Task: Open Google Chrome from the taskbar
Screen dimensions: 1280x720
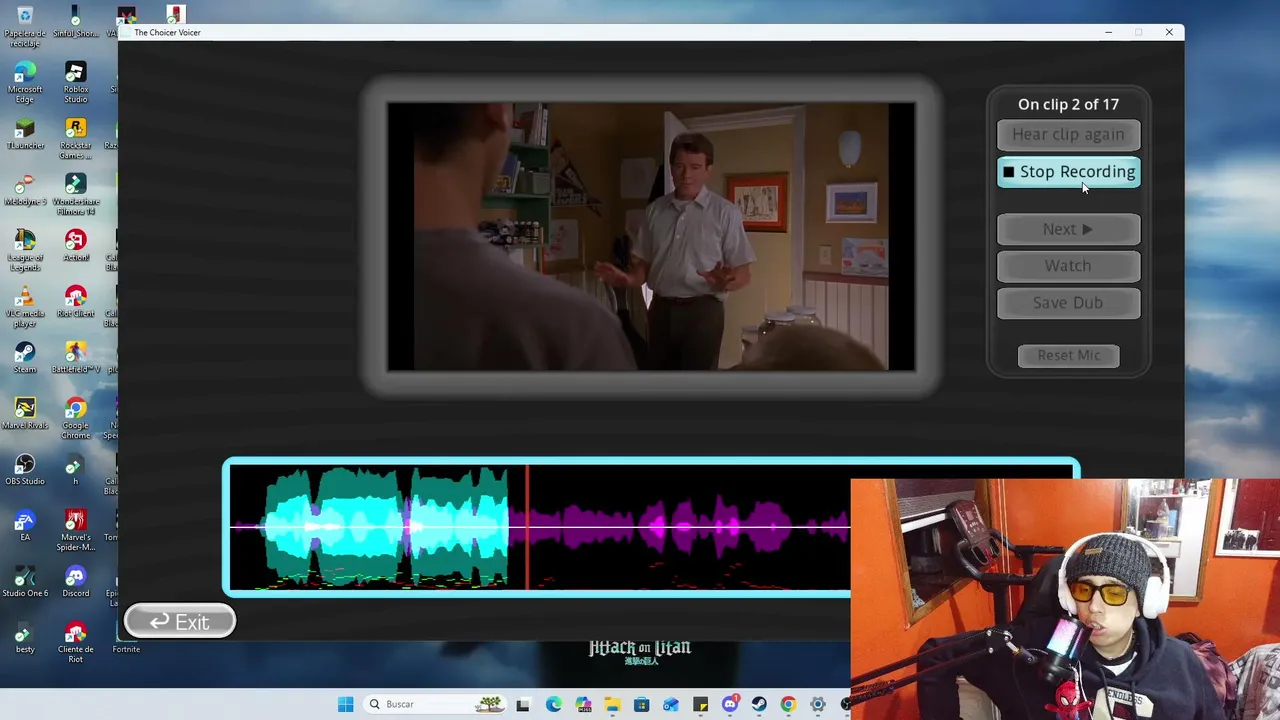Action: [x=788, y=704]
